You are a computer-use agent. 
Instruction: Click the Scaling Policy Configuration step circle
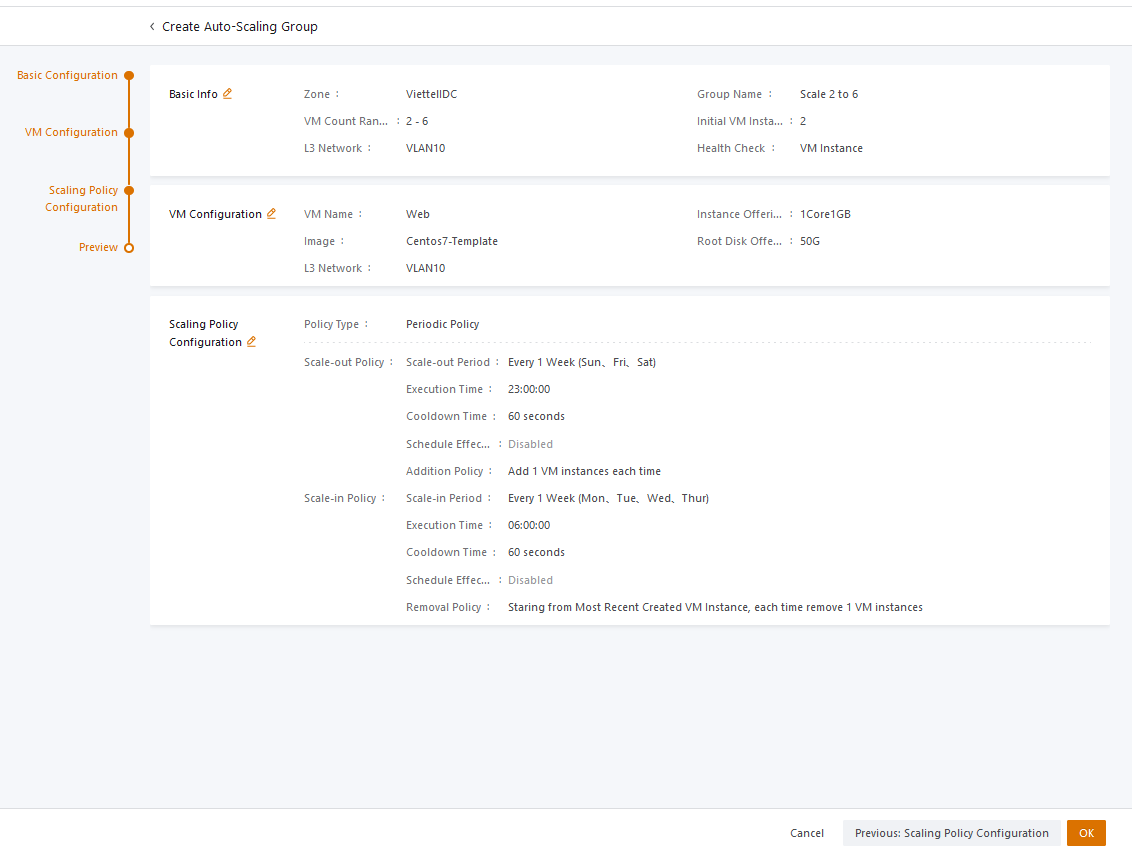pyautogui.click(x=129, y=190)
